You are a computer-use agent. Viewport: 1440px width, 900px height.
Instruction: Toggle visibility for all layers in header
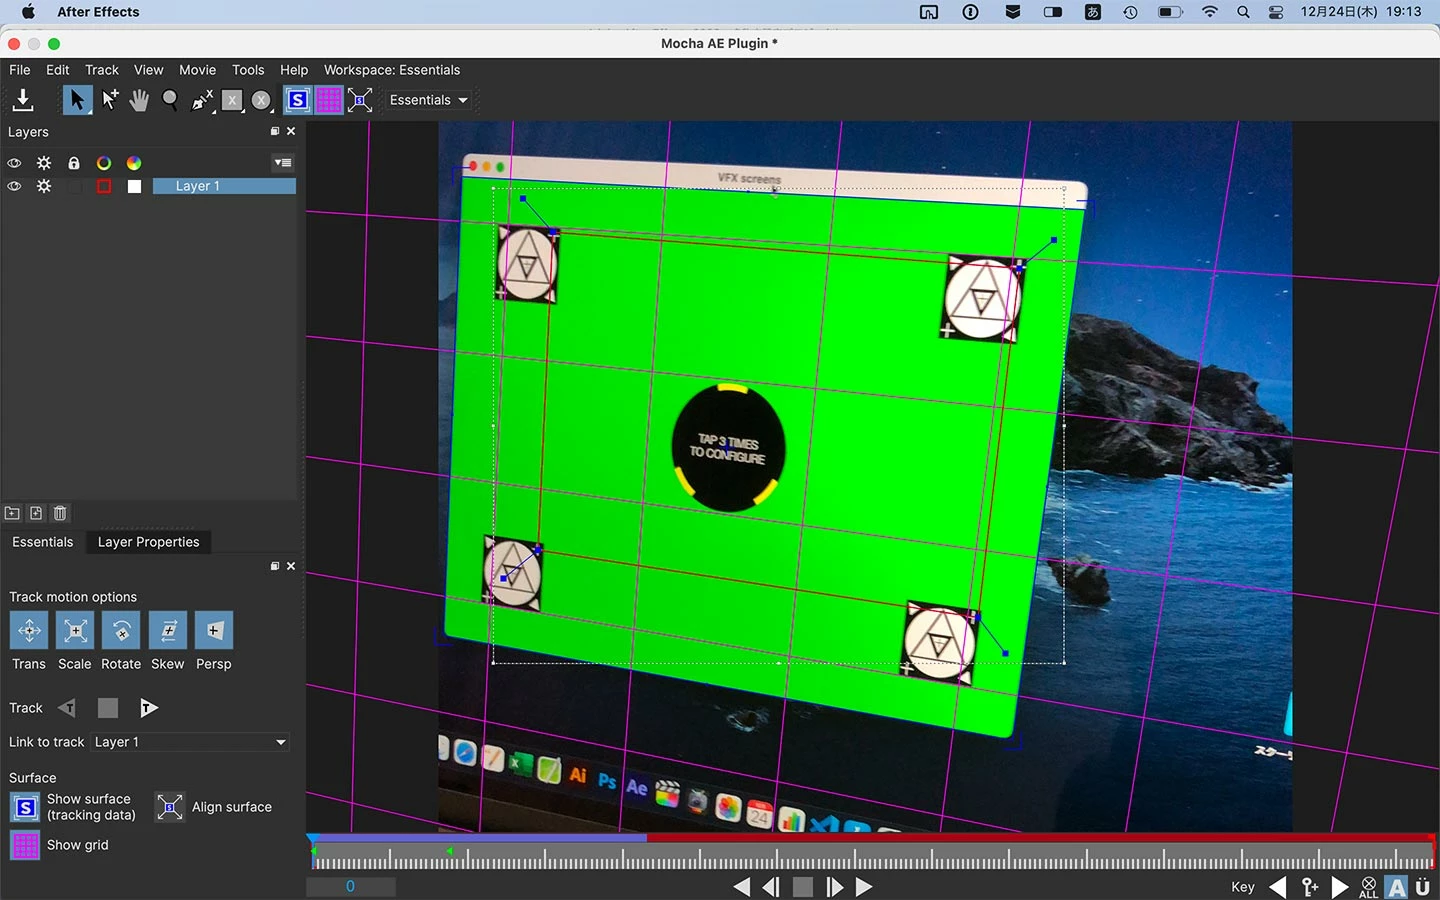14,163
